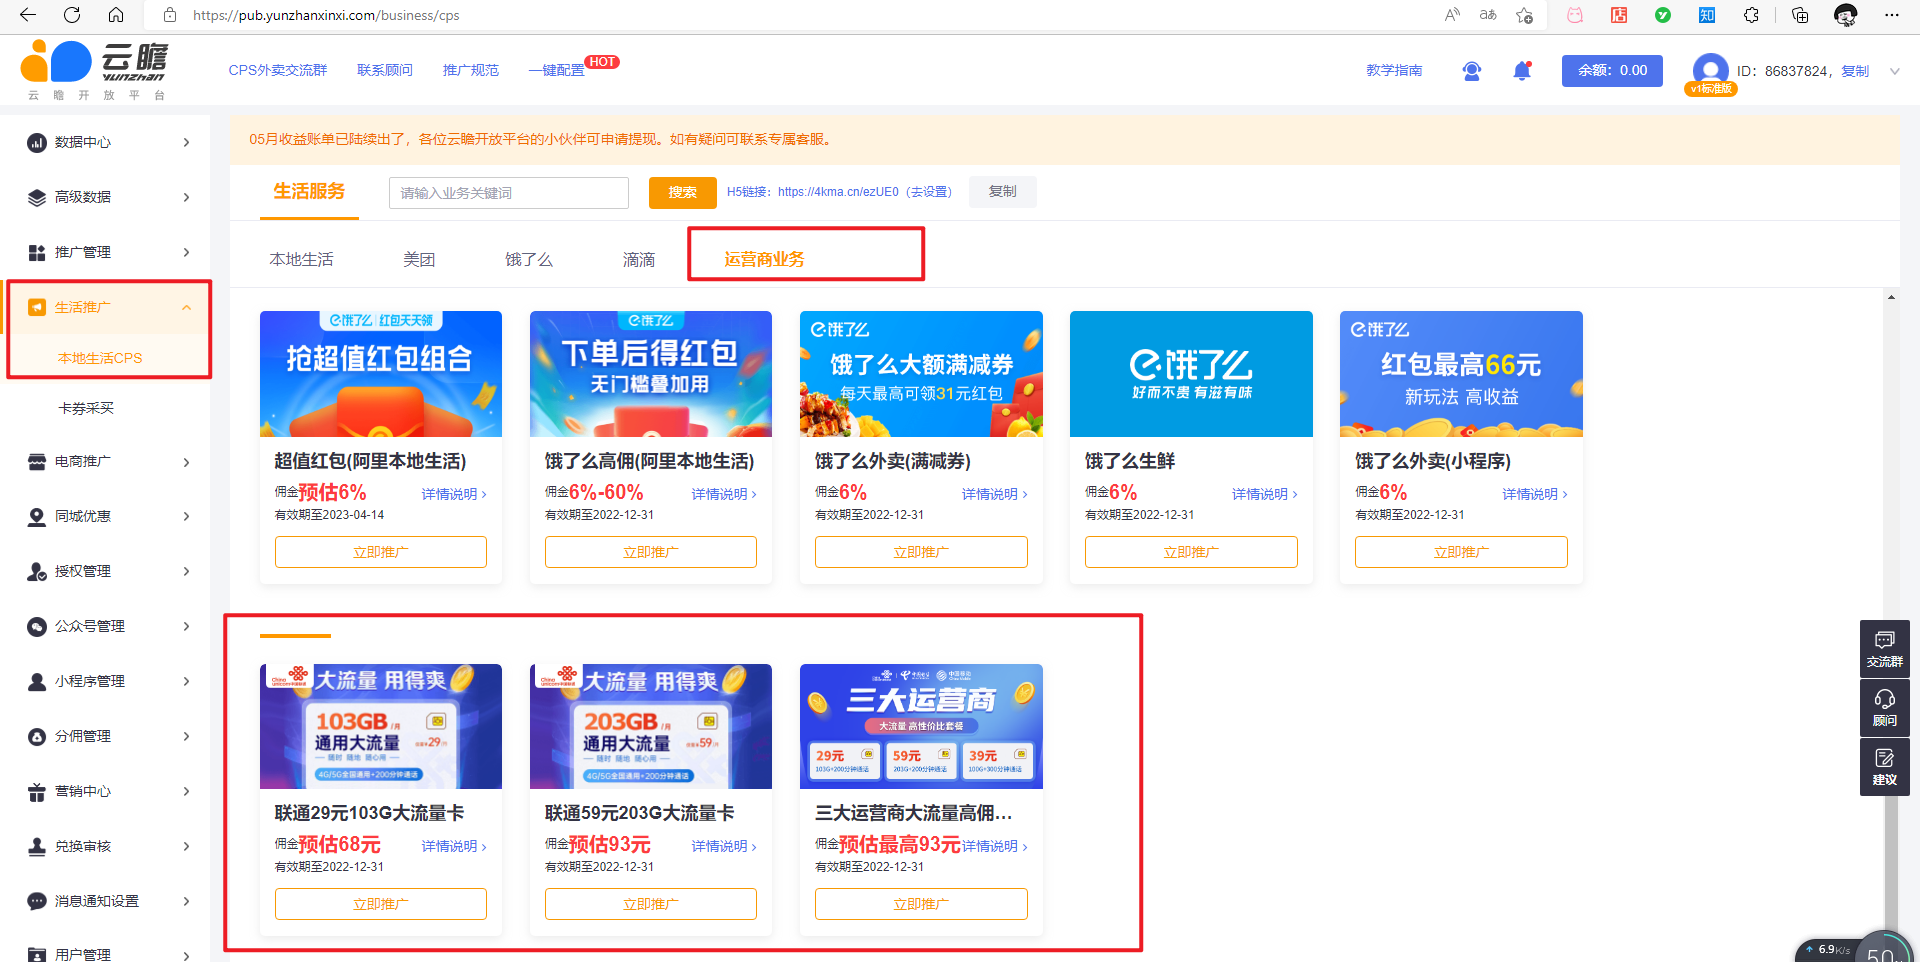
Task: Click the orange 搜索 button
Action: 683,193
